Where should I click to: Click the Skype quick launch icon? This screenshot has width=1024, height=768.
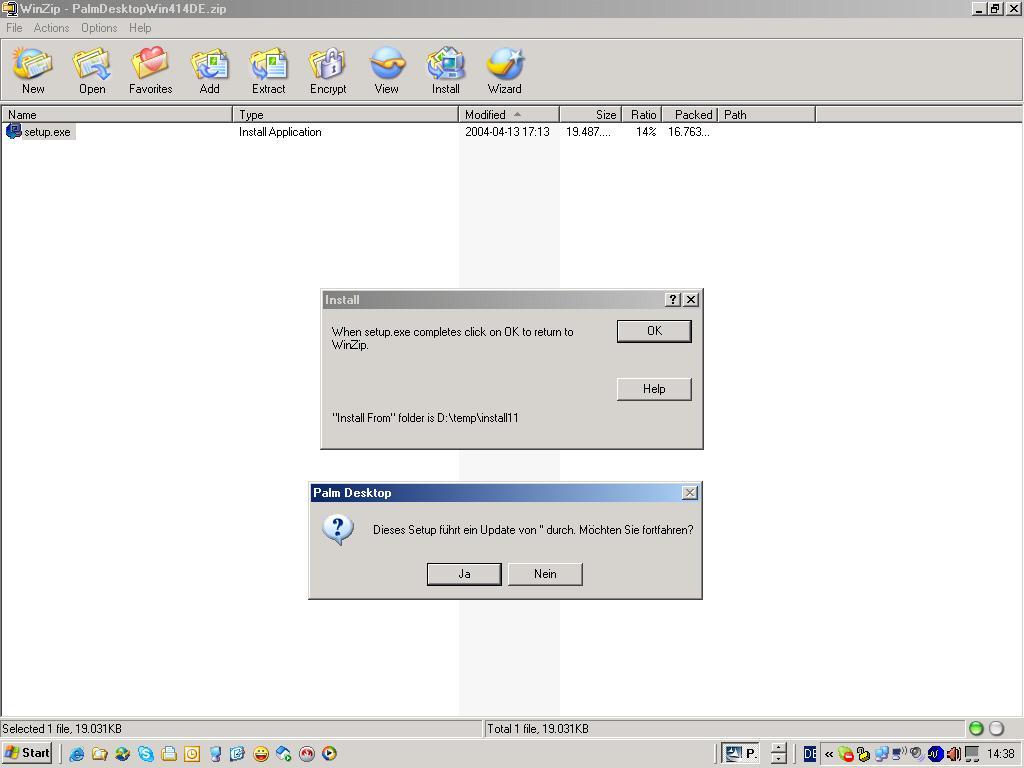click(146, 754)
